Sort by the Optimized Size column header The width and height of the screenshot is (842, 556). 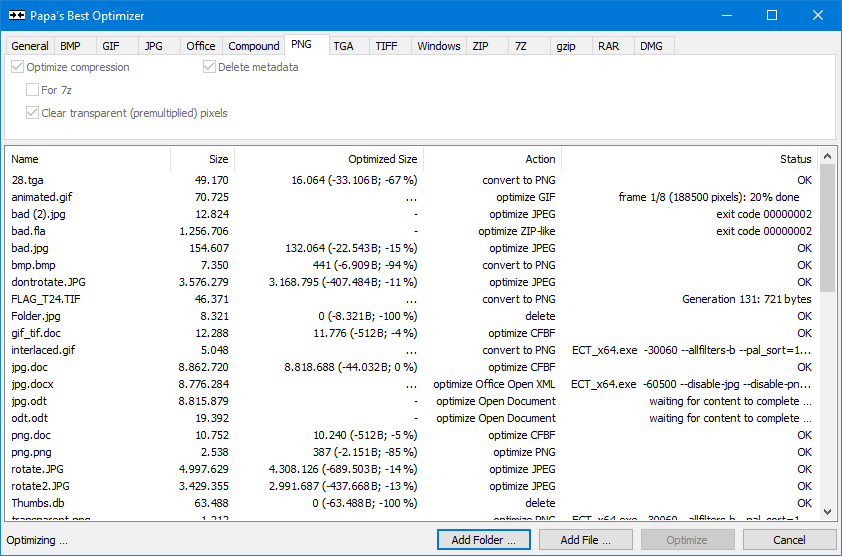(382, 159)
